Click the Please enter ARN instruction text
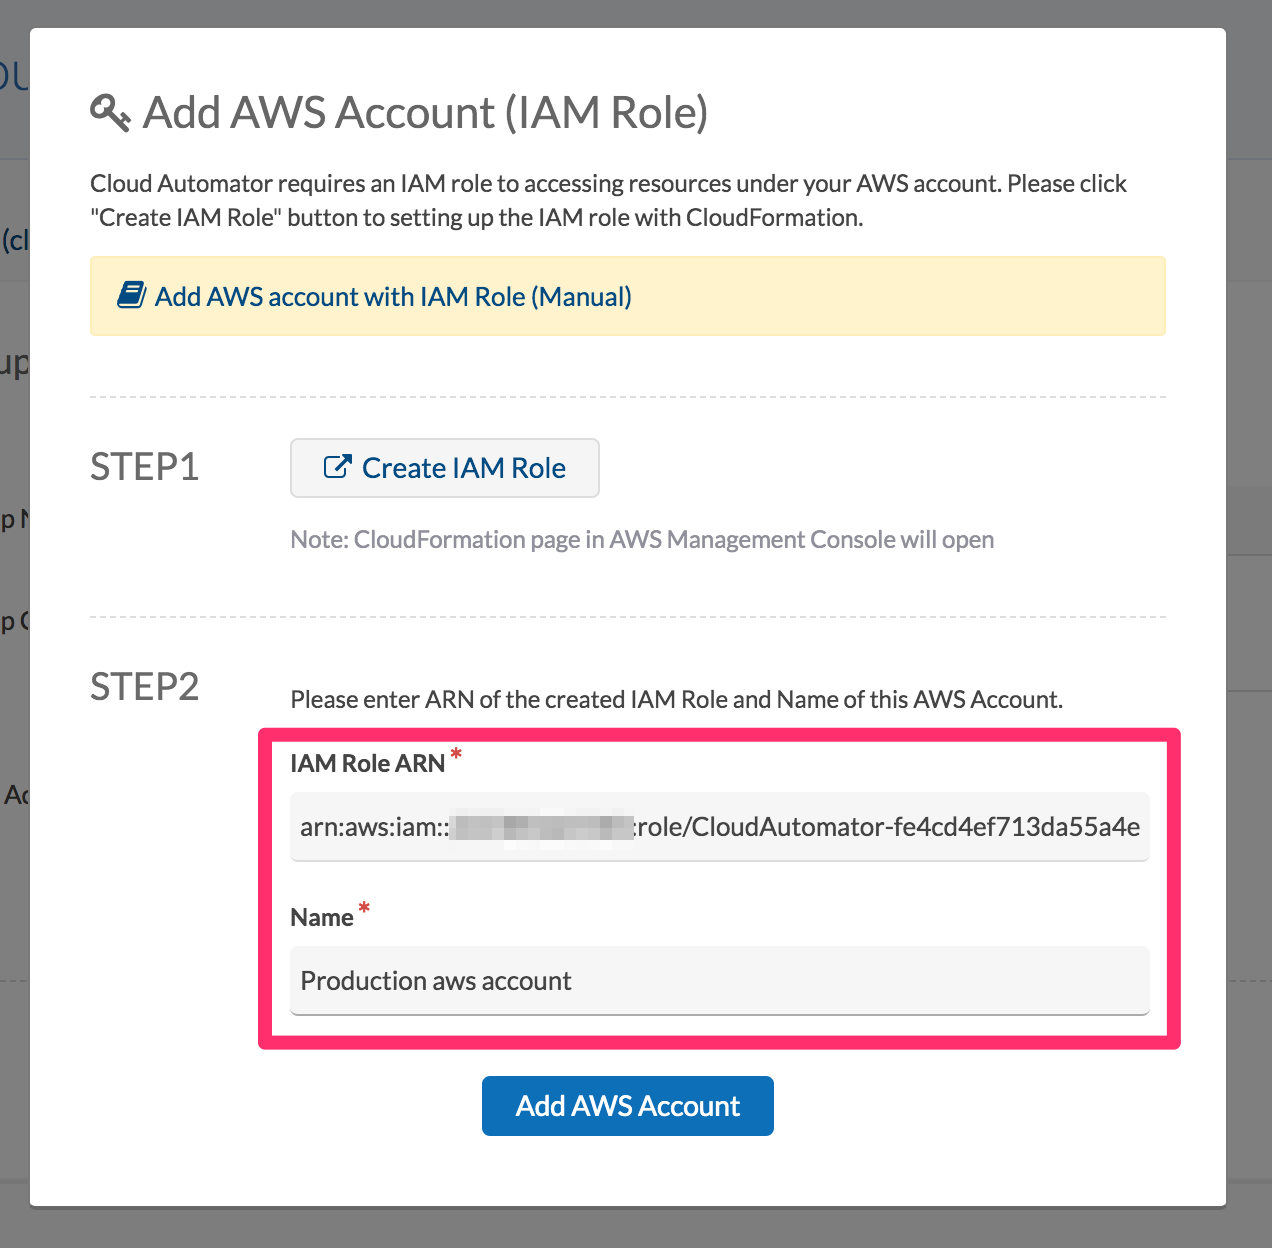 click(x=676, y=699)
